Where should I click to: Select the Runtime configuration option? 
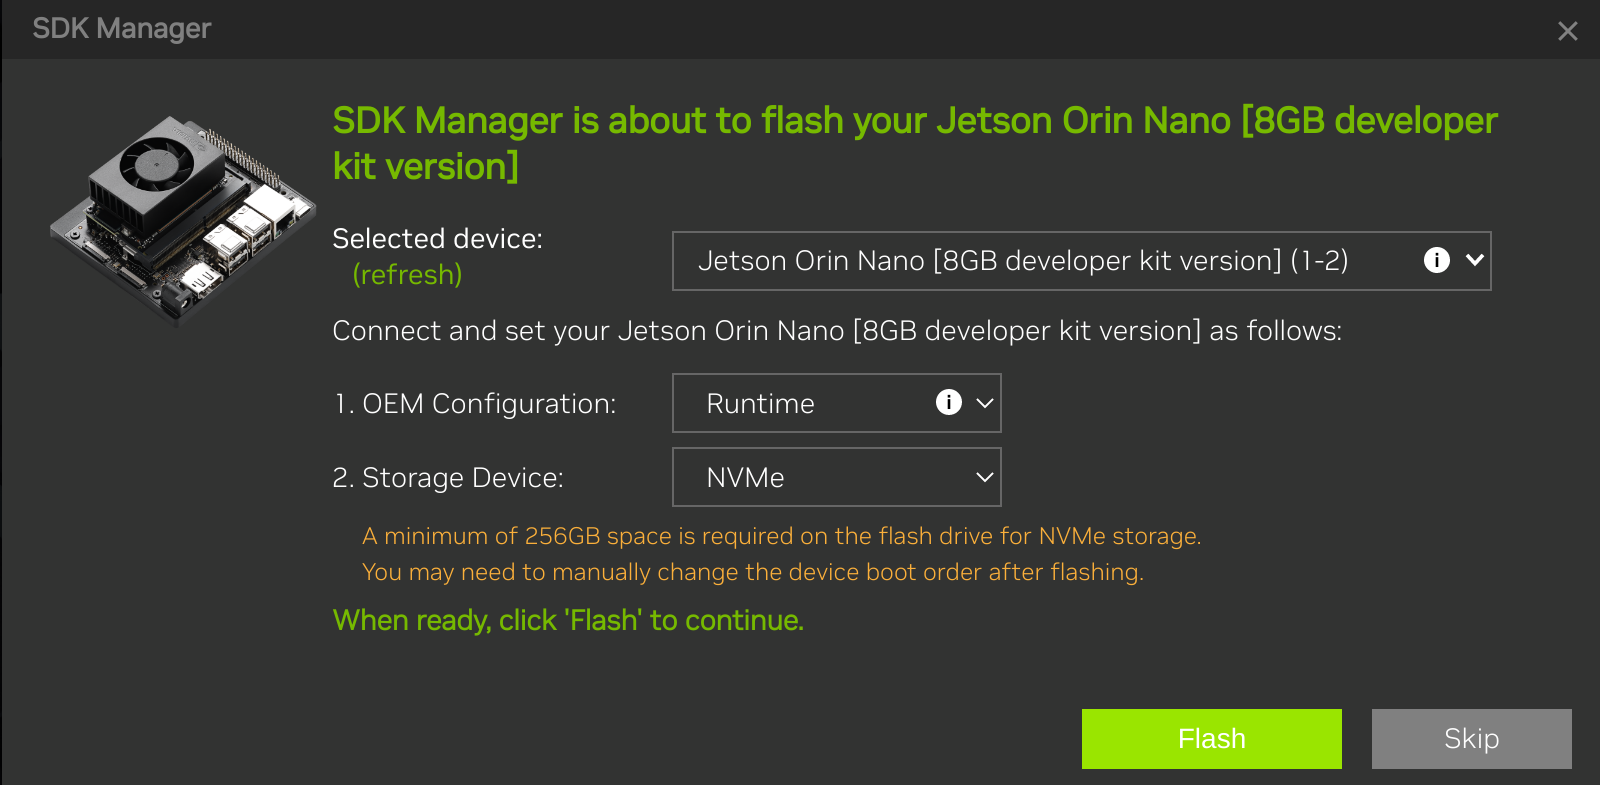pyautogui.click(x=760, y=402)
